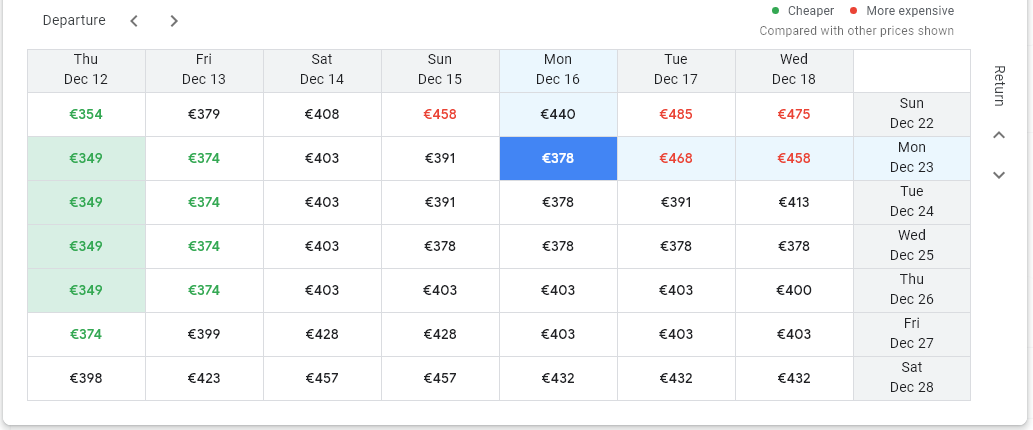The height and width of the screenshot is (430, 1033).
Task: Choose the €398 fare returning Sat Dec 28
Action: tap(86, 378)
